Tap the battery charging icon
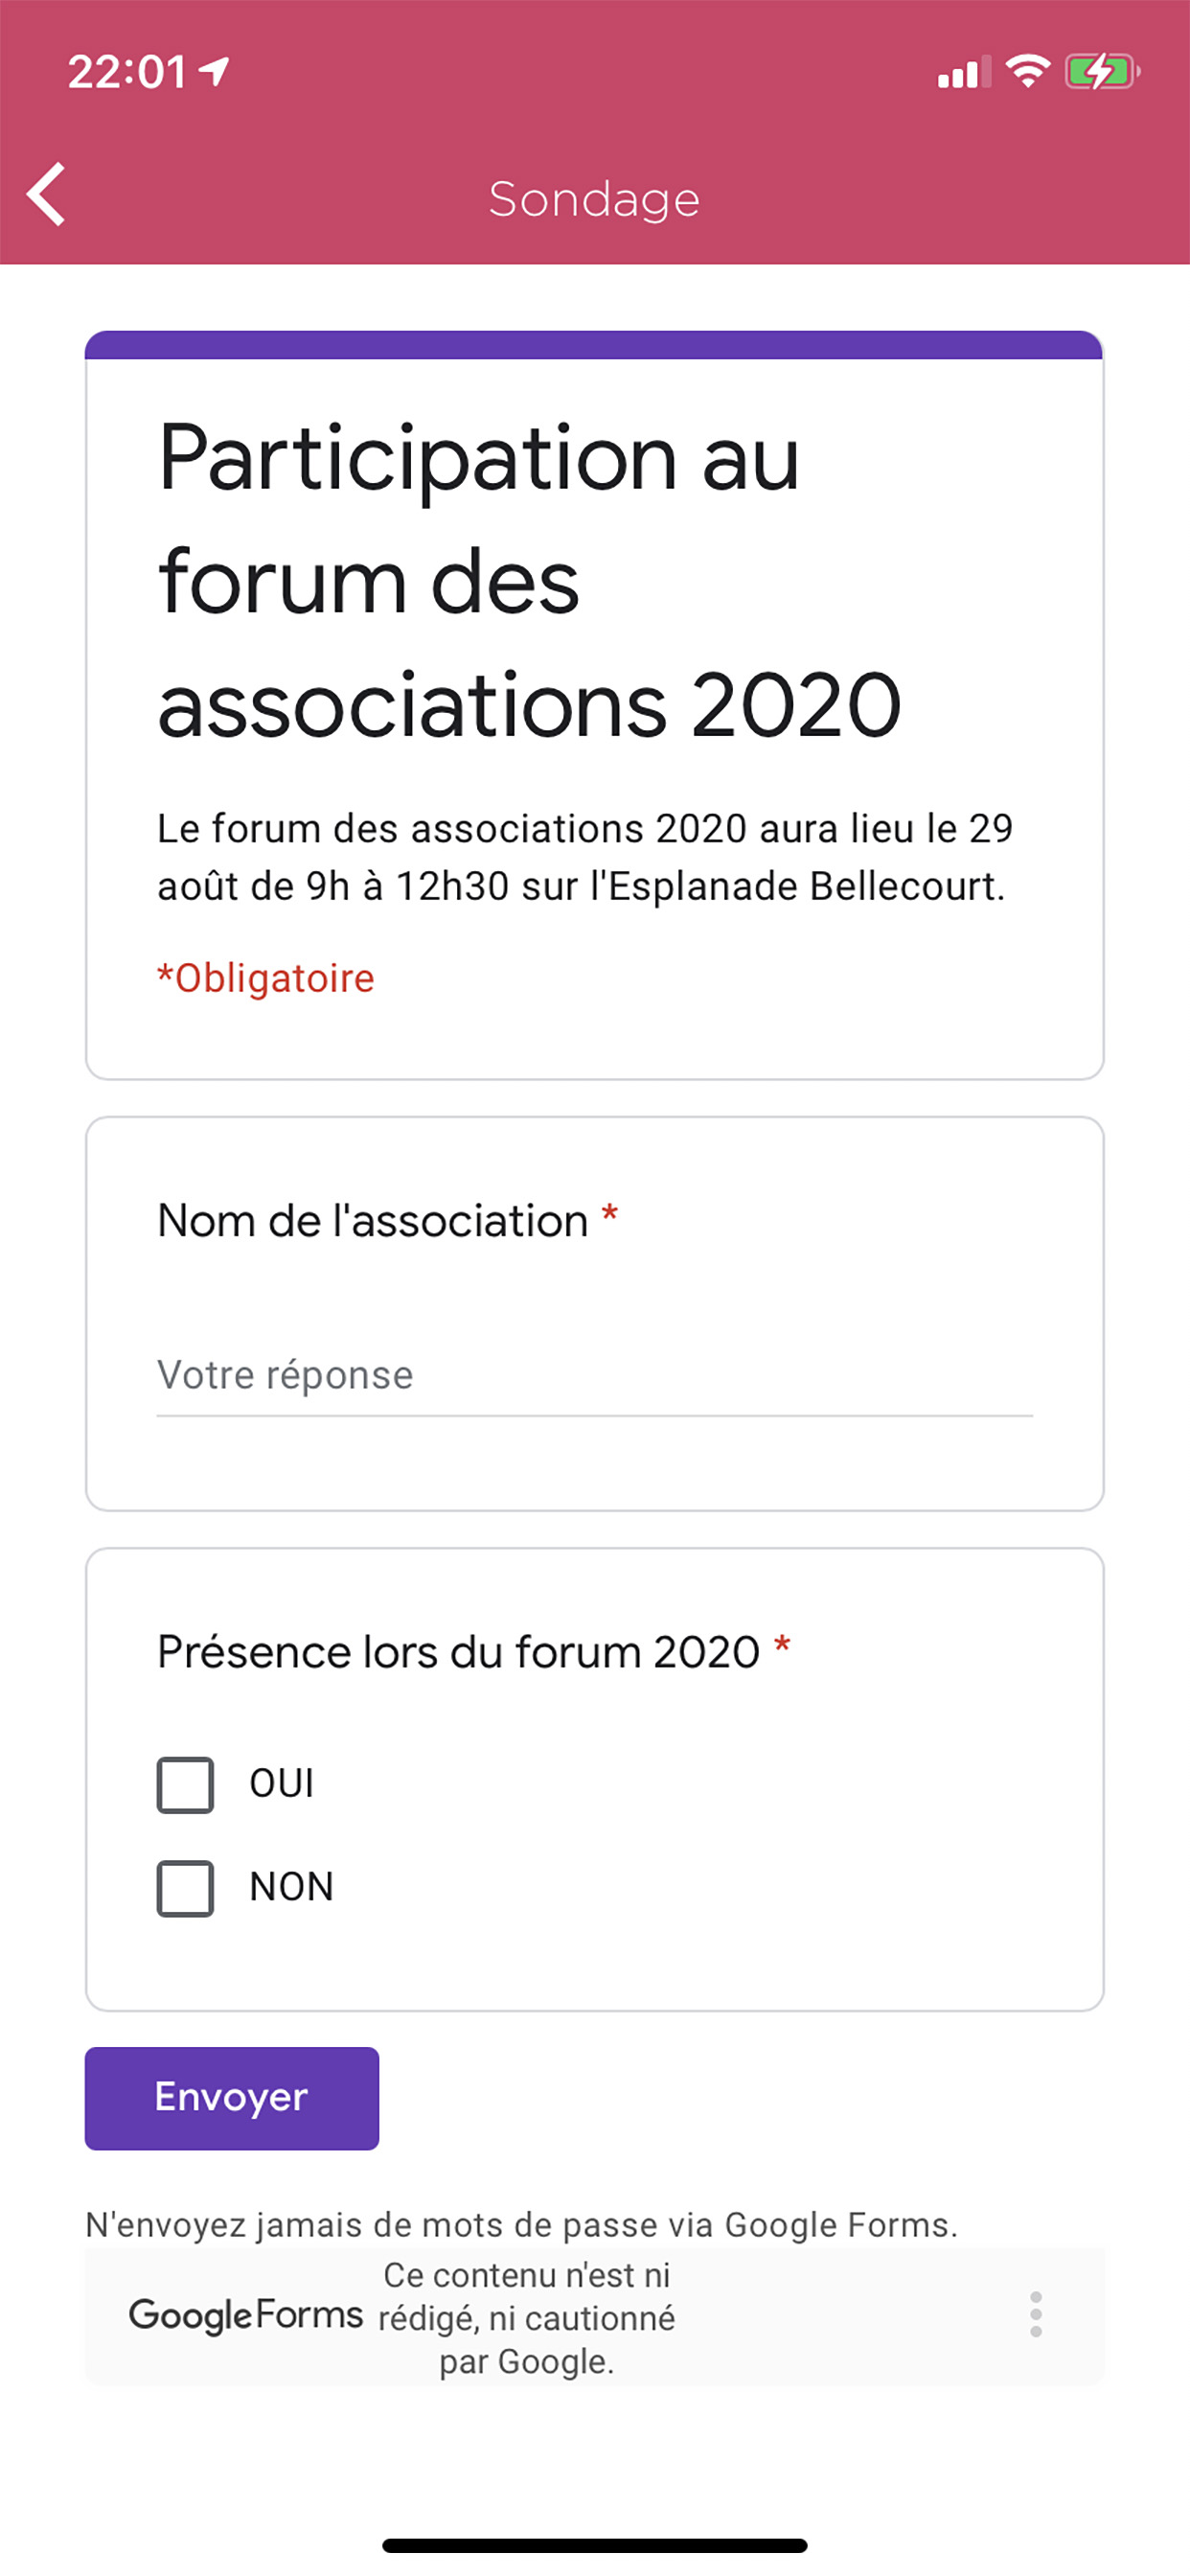The image size is (1190, 2576). (x=1101, y=72)
